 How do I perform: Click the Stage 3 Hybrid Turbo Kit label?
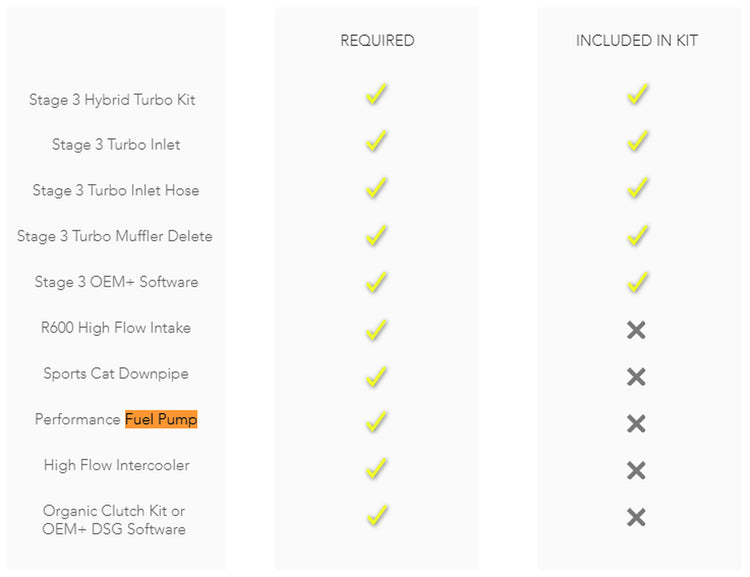(112, 100)
